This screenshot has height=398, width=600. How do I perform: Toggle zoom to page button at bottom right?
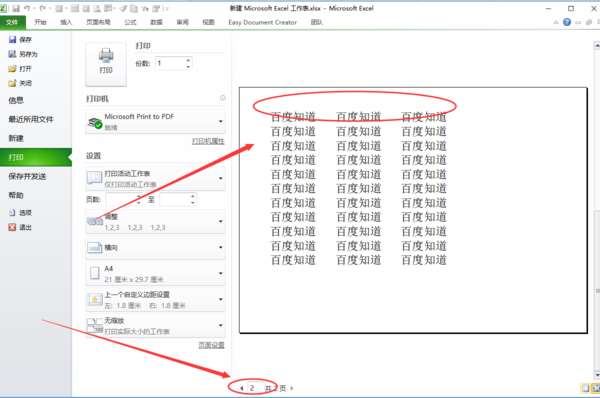(x=595, y=388)
